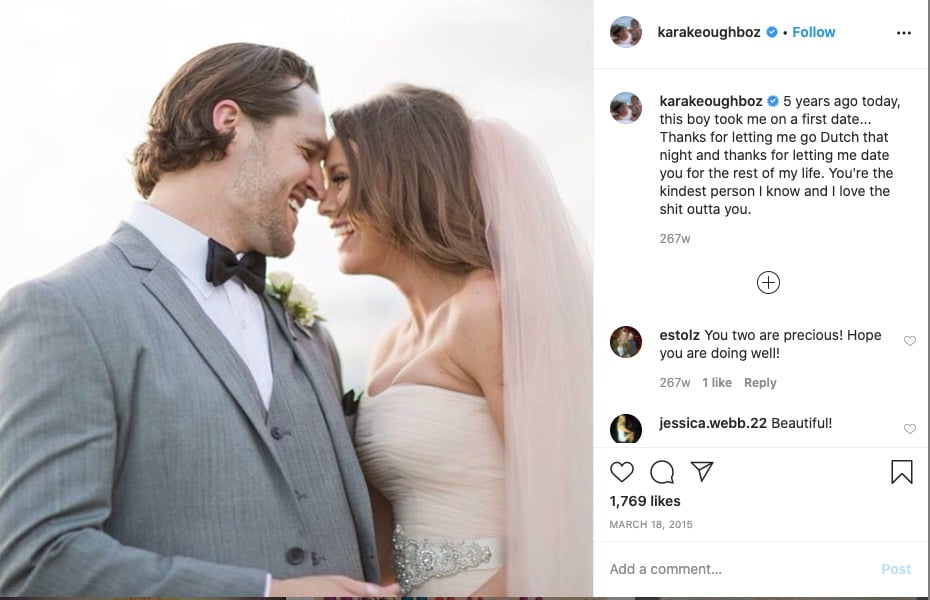Follow karakeoughboz
Viewport: 930px width, 600px height.
[x=813, y=32]
